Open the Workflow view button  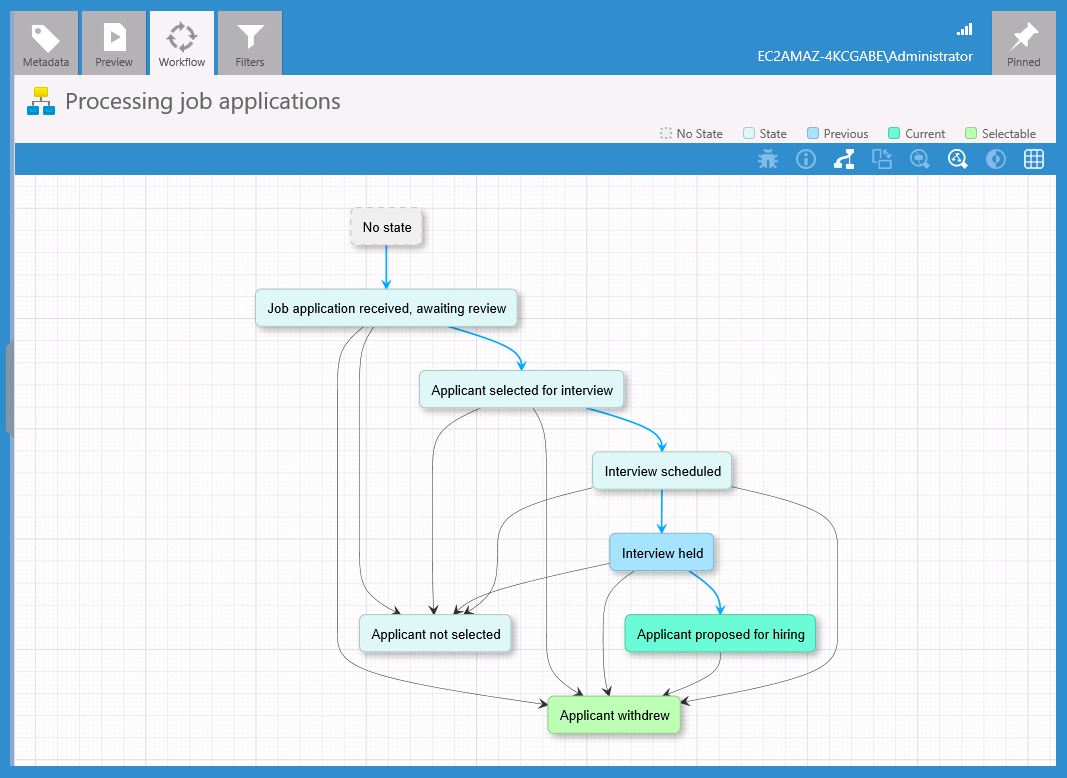(x=181, y=42)
